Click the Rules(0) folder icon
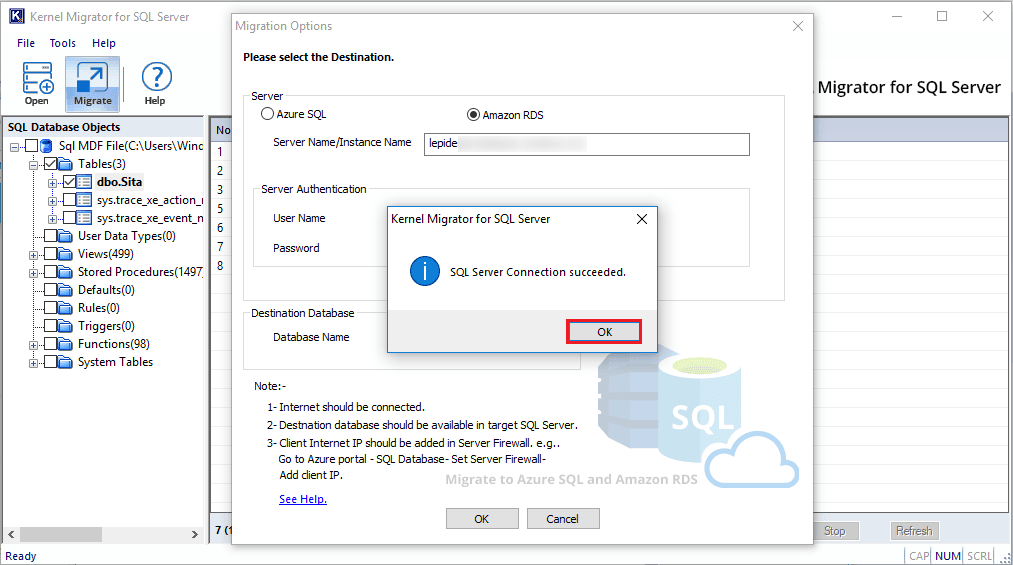 pos(65,308)
